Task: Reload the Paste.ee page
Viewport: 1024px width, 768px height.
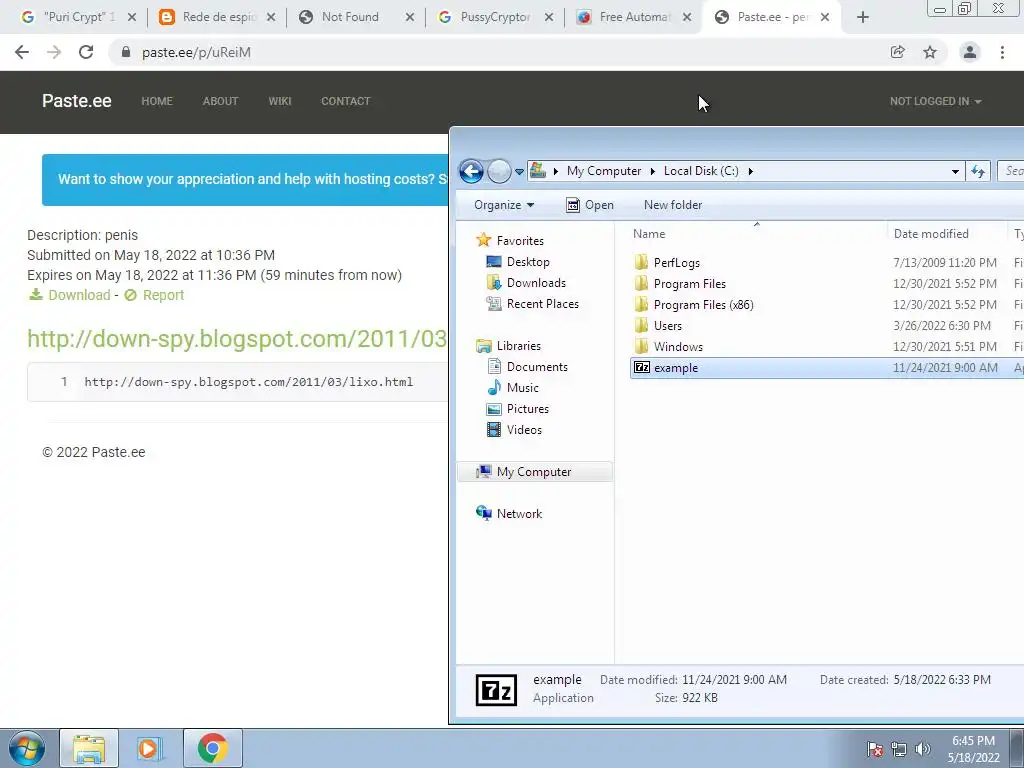Action: tap(86, 52)
